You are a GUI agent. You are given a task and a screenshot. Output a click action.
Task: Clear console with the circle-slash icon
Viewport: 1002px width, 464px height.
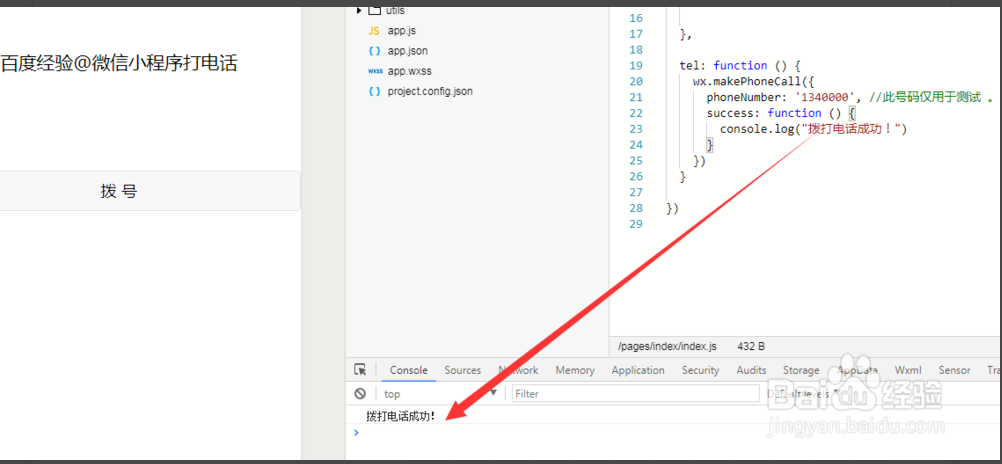360,394
